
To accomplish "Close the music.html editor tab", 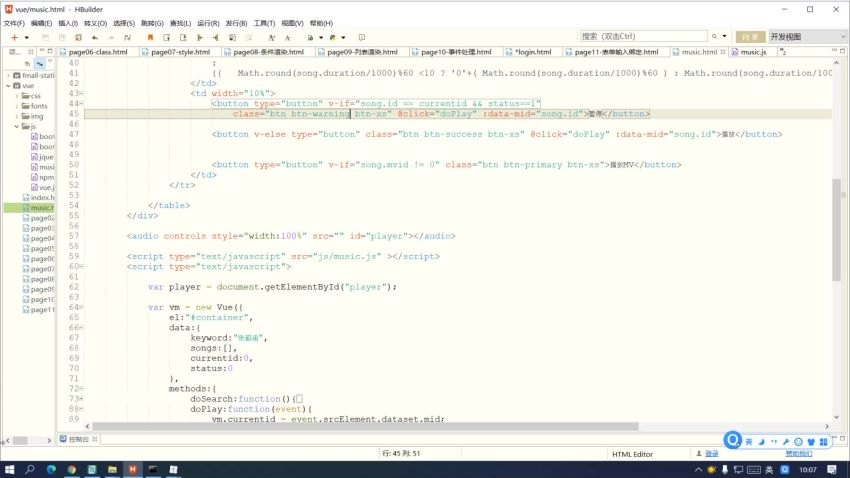I will point(723,52).
